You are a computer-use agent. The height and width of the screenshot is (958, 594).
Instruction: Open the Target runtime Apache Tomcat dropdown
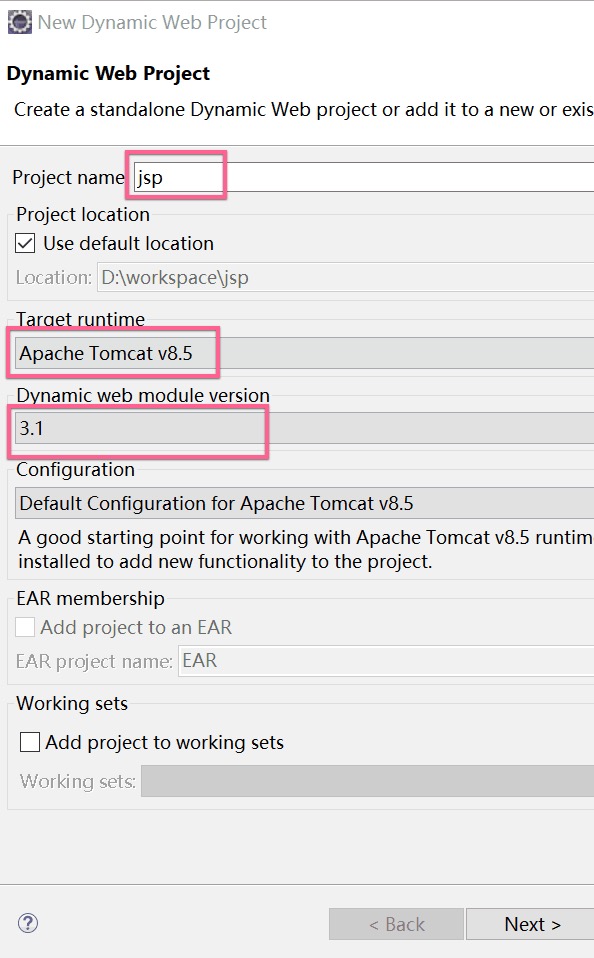304,353
